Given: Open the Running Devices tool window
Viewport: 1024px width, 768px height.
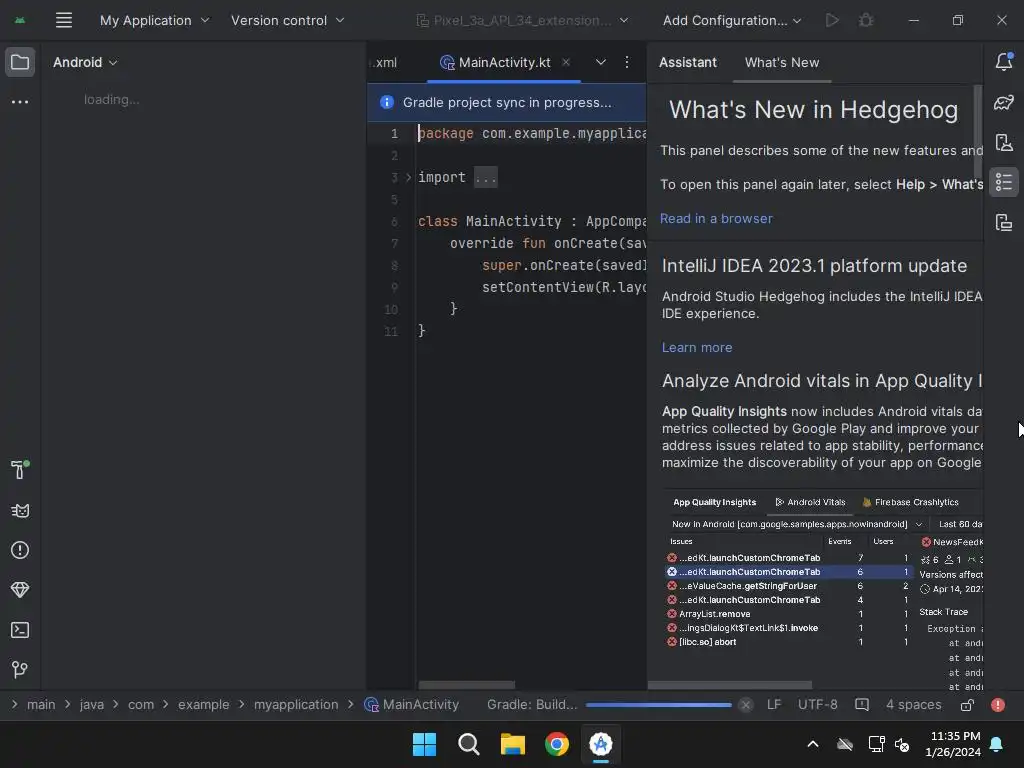Looking at the screenshot, I should 1004,223.
